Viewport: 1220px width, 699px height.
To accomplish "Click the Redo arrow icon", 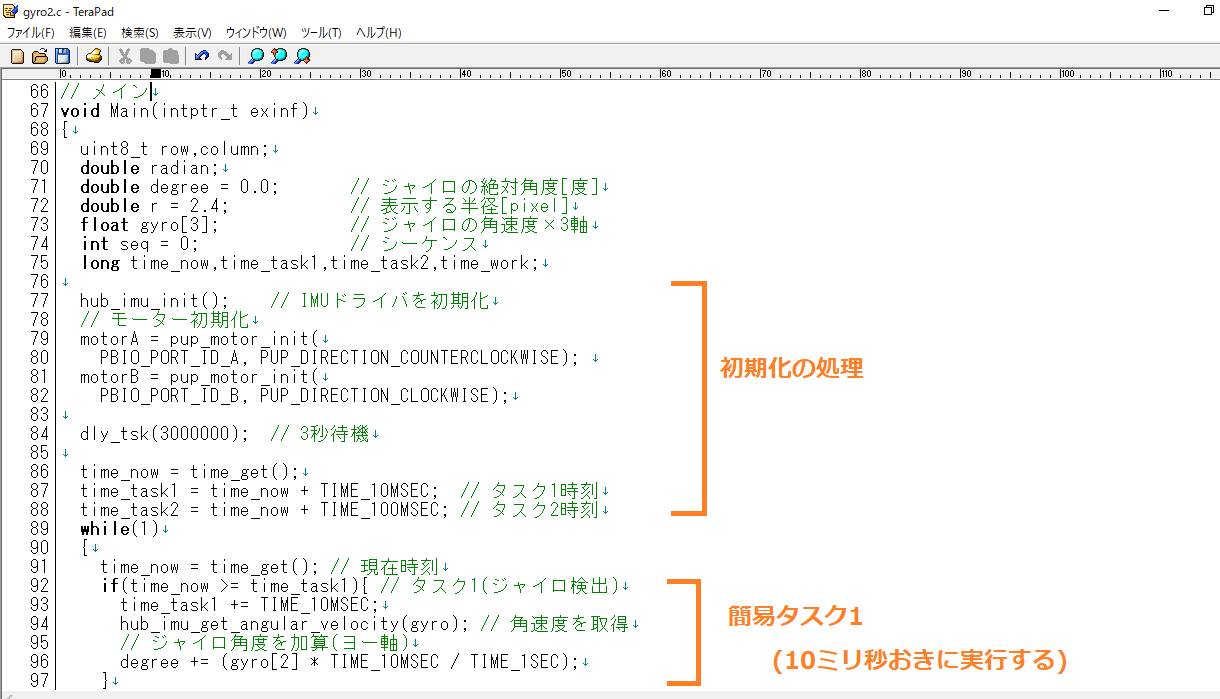I will click(225, 56).
